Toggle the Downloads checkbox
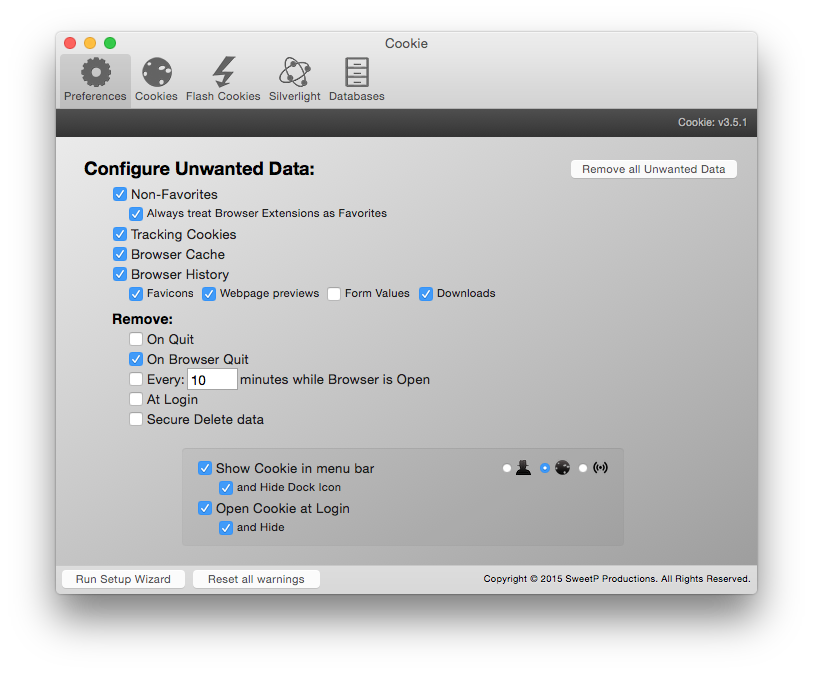813x674 pixels. click(x=426, y=294)
